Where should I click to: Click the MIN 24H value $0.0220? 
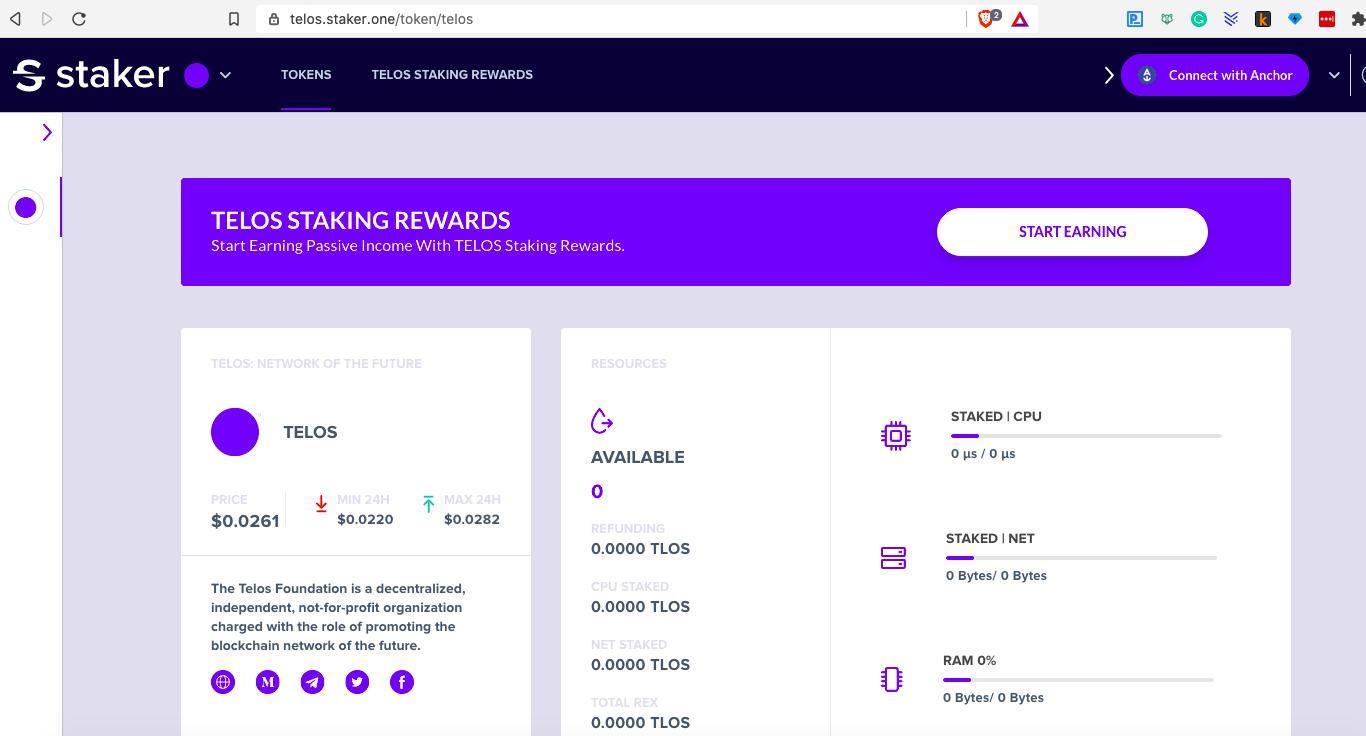[x=365, y=519]
